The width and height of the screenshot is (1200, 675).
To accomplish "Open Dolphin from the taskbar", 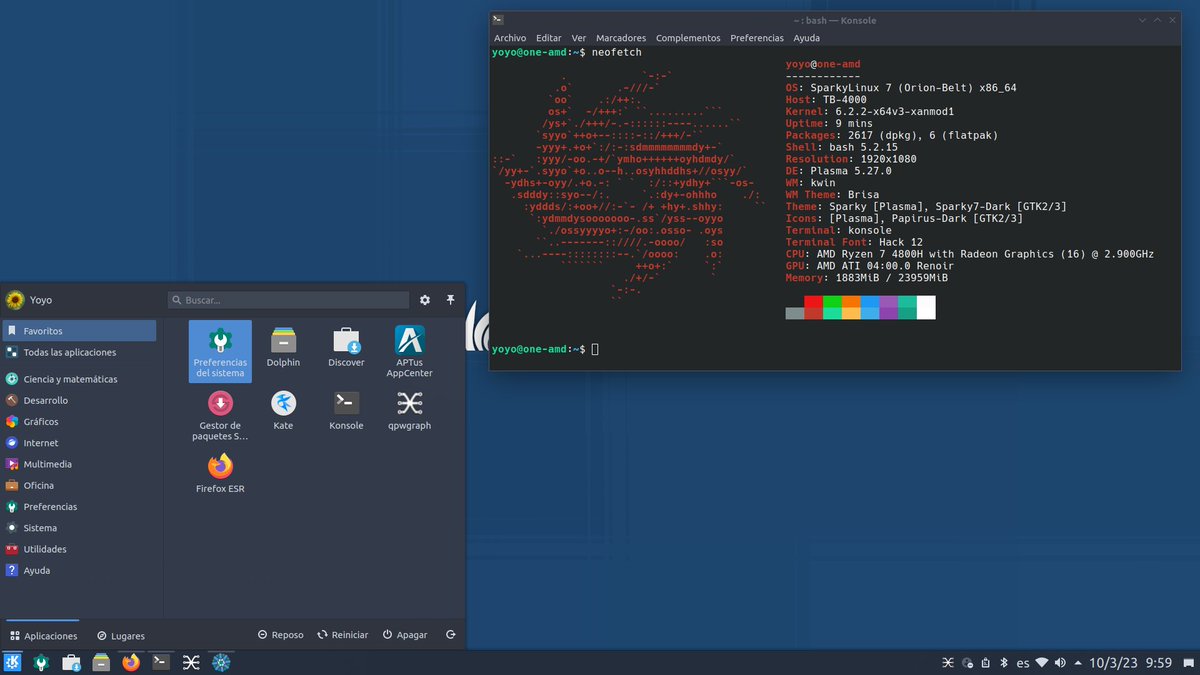I will point(101,662).
